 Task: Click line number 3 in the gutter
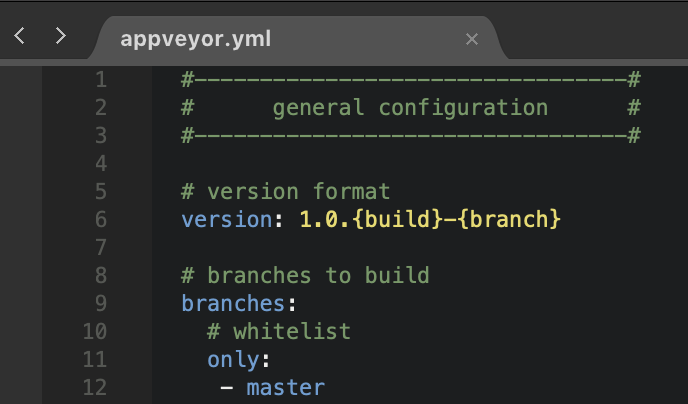[101, 136]
